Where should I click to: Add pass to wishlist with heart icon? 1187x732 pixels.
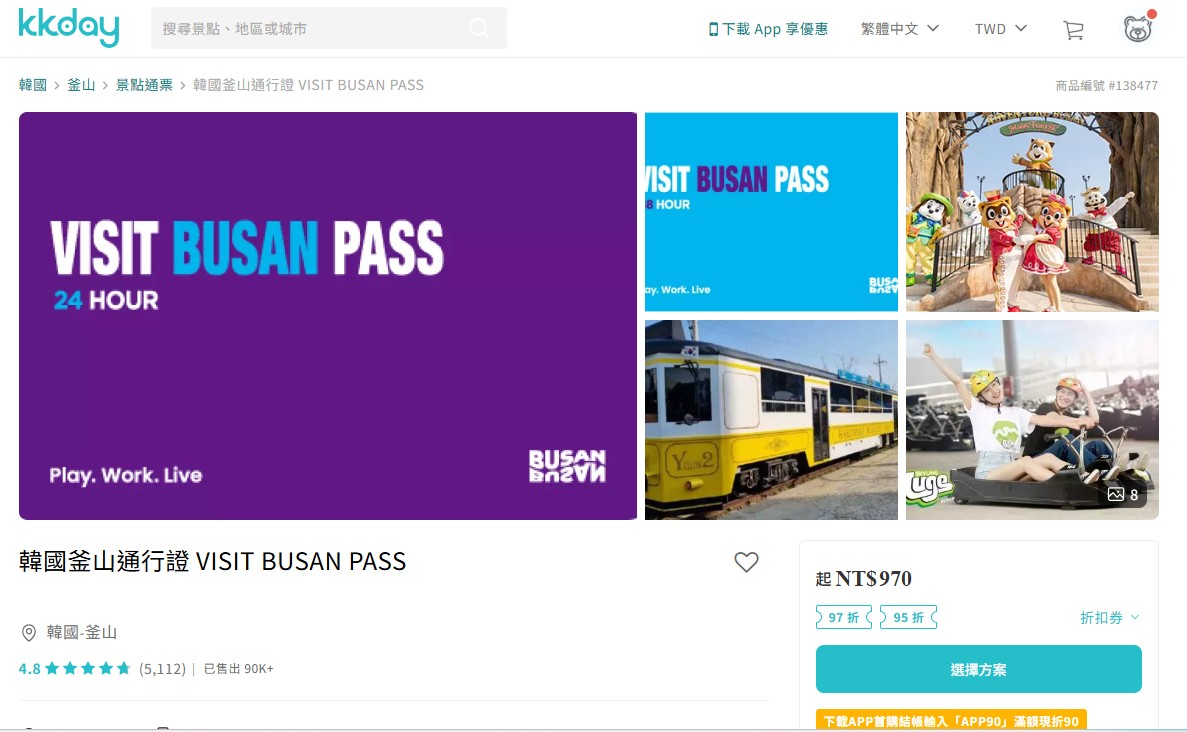(x=746, y=562)
